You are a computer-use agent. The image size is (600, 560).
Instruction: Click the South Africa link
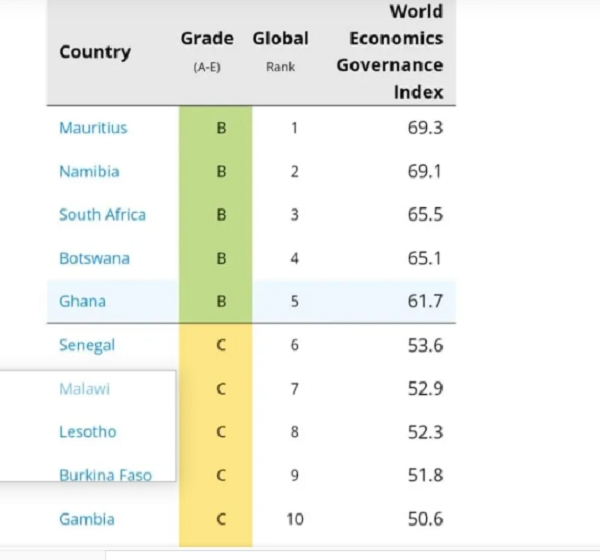pos(102,215)
